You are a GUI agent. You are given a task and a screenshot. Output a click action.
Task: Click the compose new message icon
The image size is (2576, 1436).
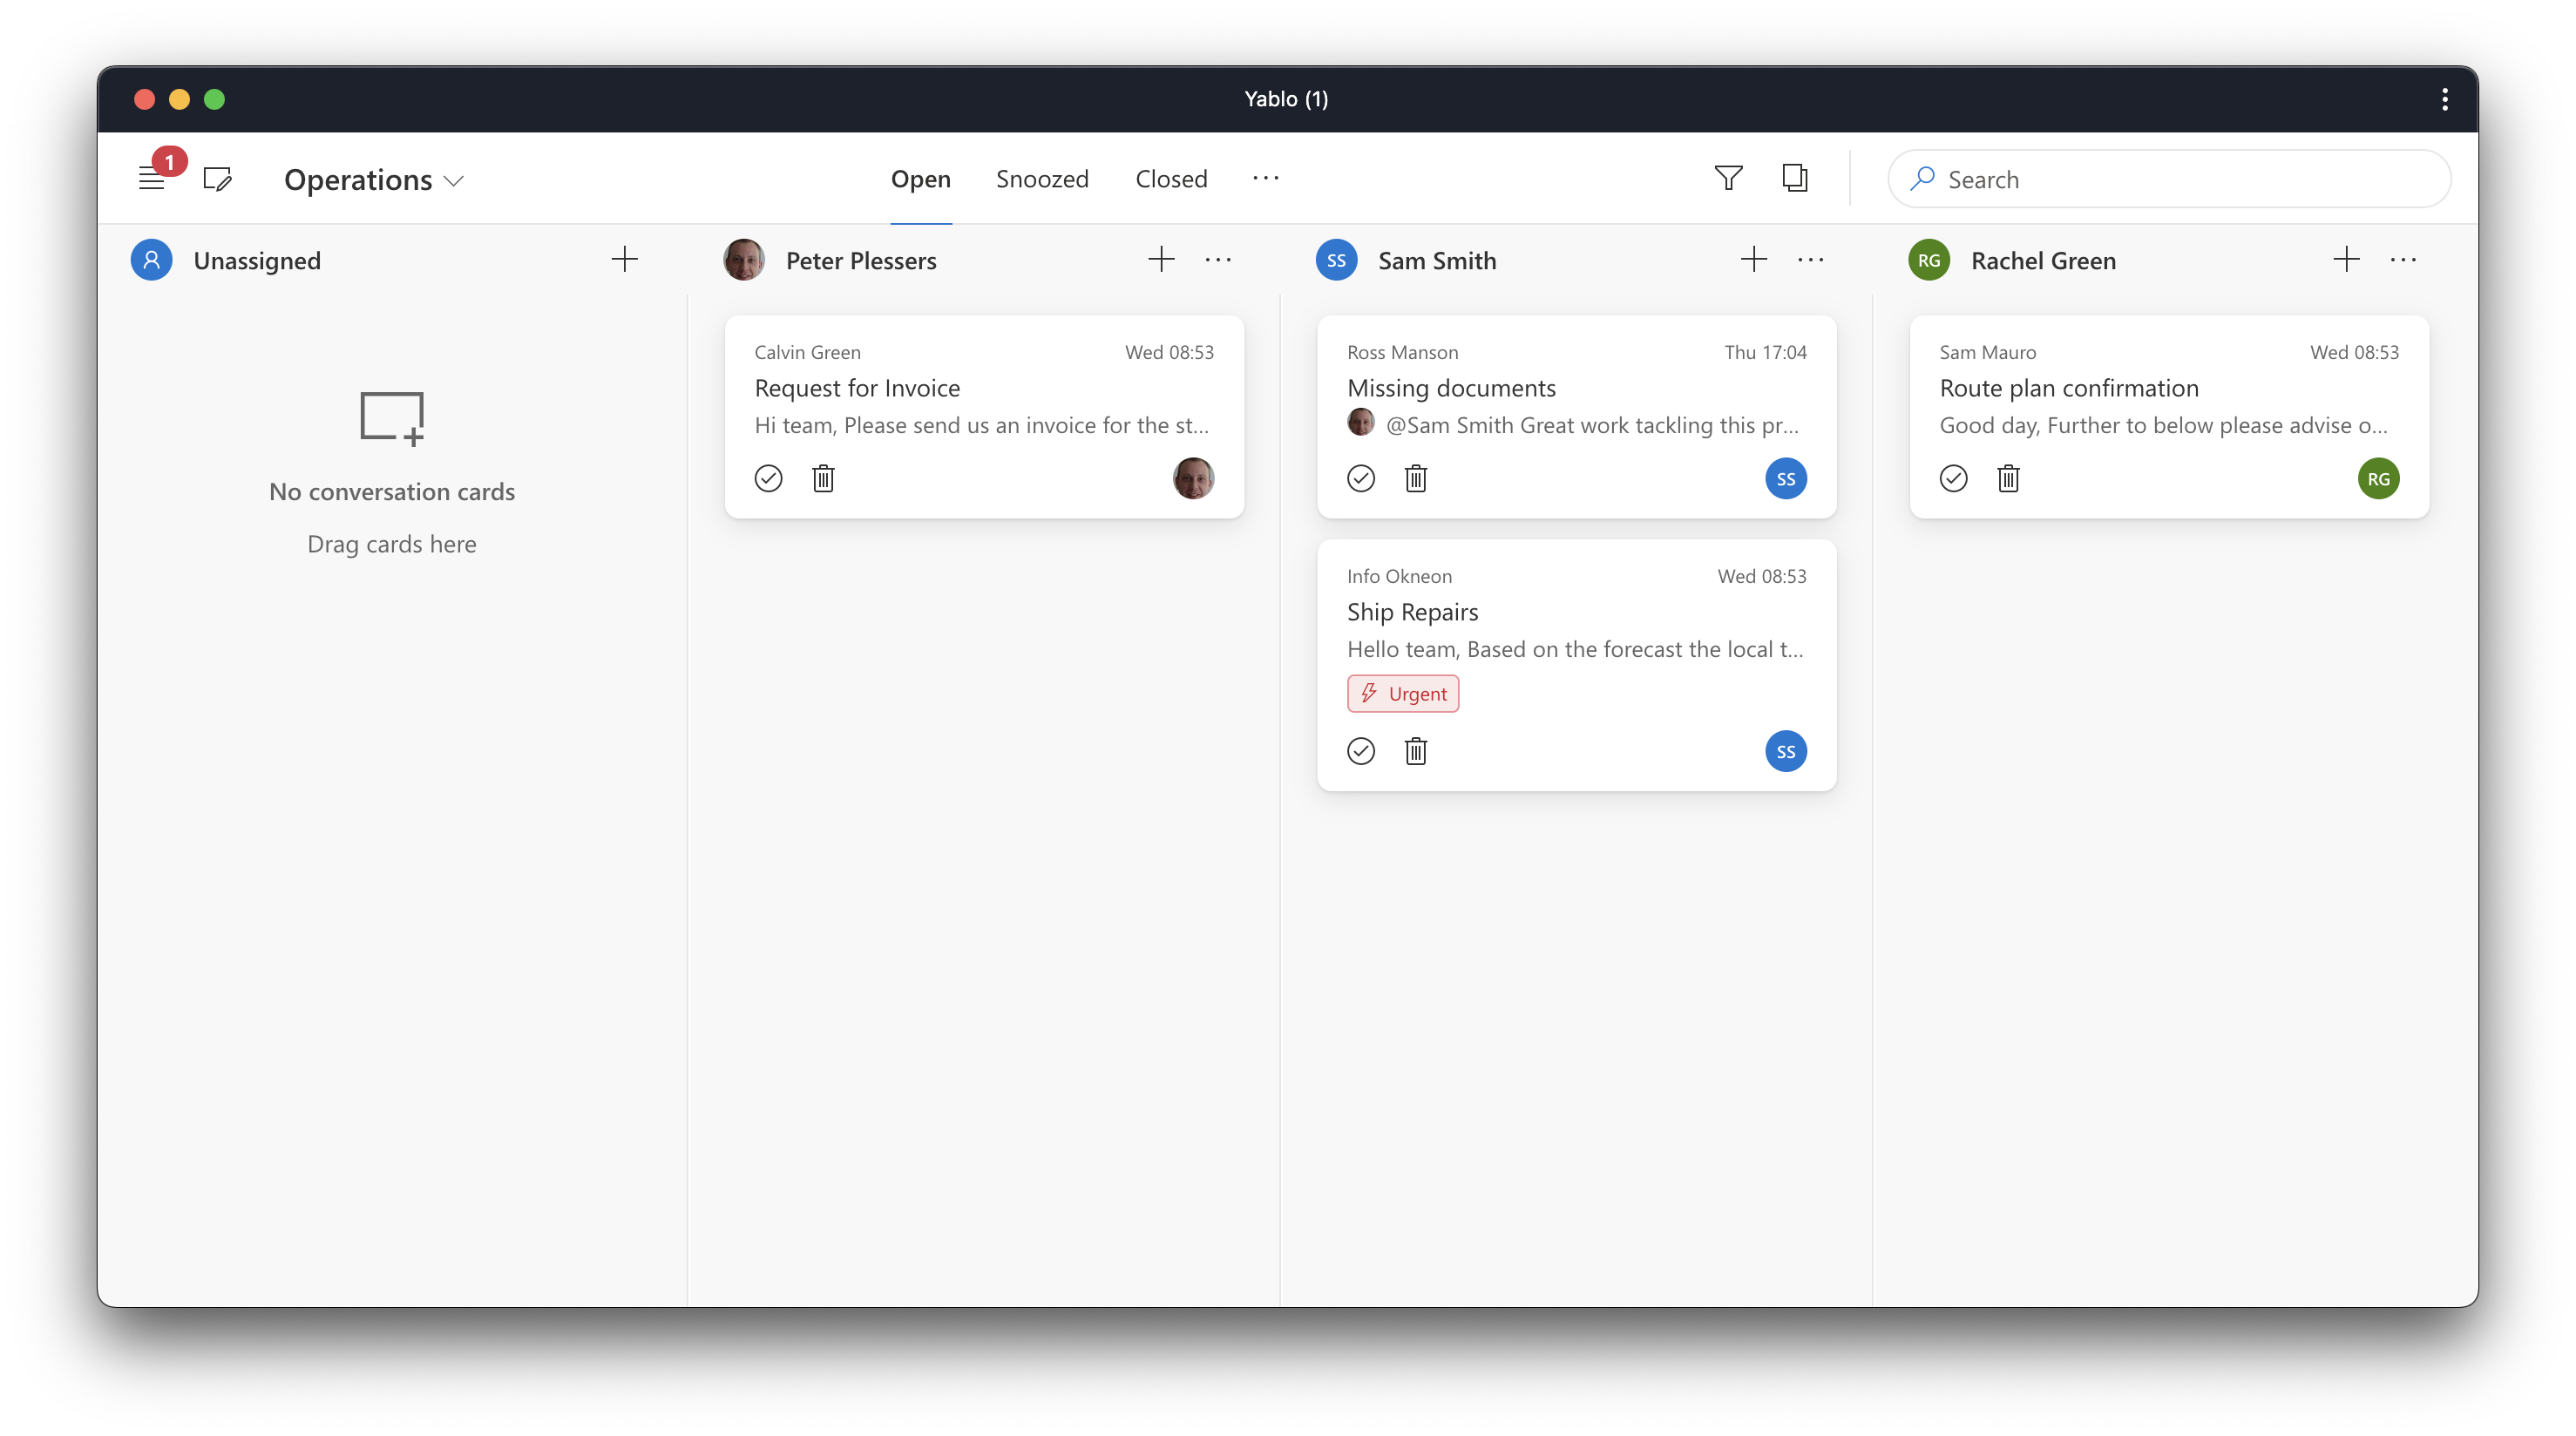point(217,179)
